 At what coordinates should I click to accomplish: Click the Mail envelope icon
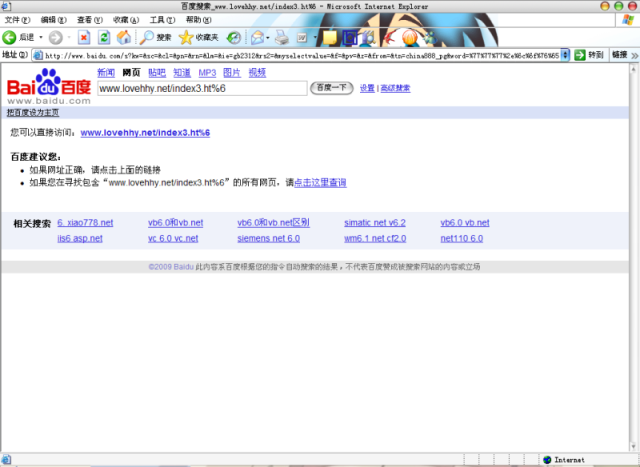coord(258,38)
